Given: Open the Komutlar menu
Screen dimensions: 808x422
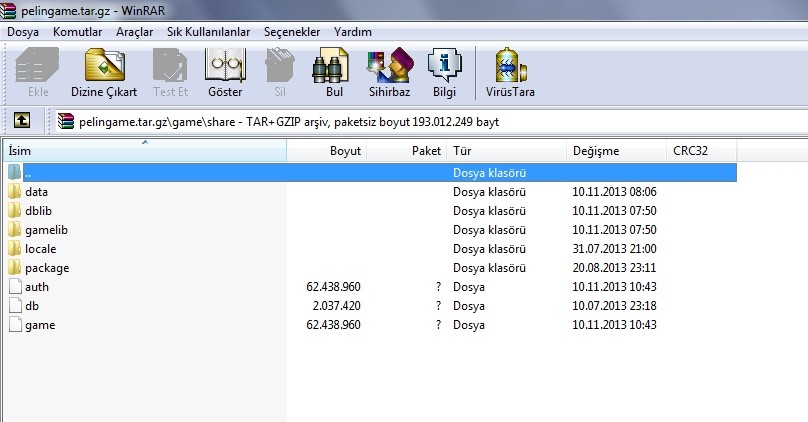Looking at the screenshot, I should [77, 32].
